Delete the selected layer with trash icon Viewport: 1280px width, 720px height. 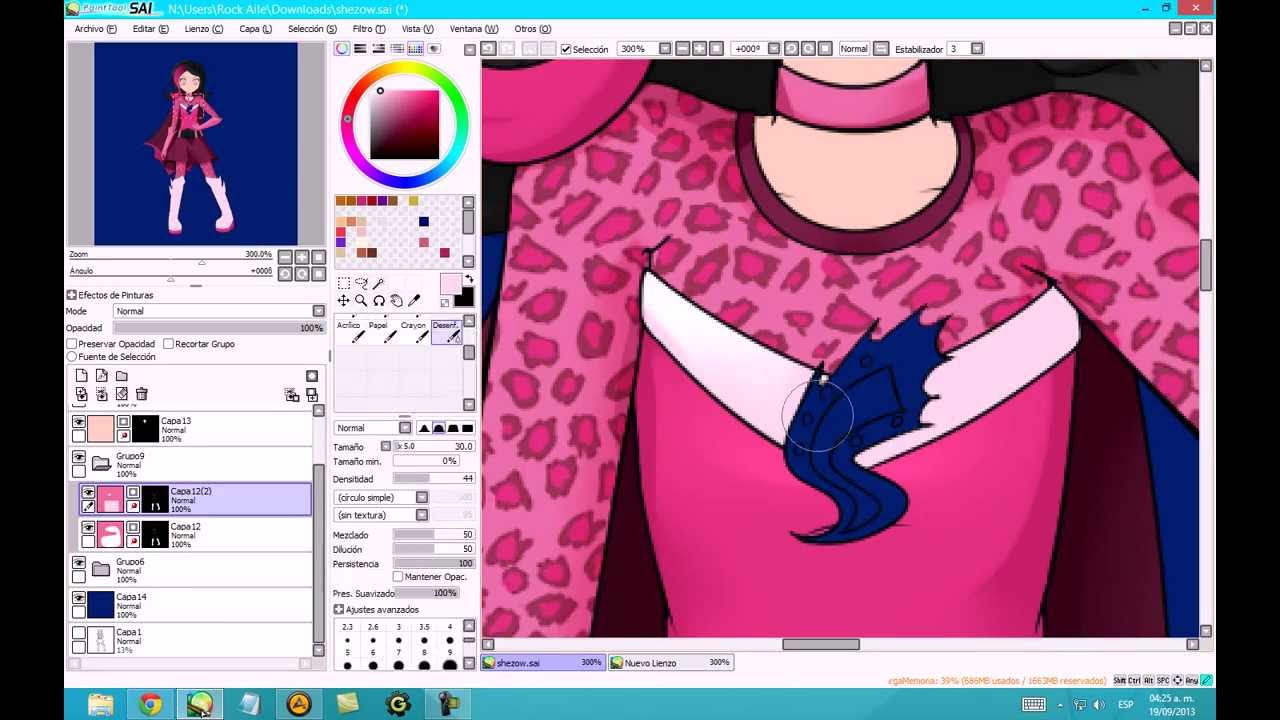coord(142,394)
